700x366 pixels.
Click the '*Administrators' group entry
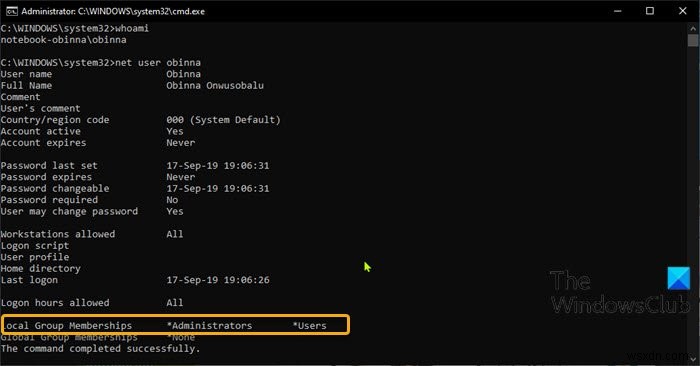(x=209, y=326)
